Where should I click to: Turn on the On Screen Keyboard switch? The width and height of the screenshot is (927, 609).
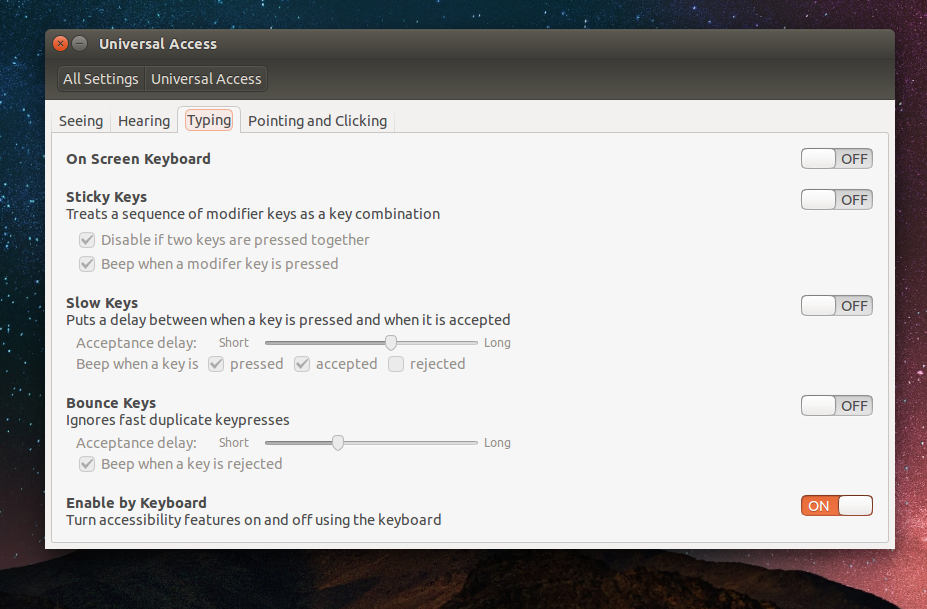point(837,158)
